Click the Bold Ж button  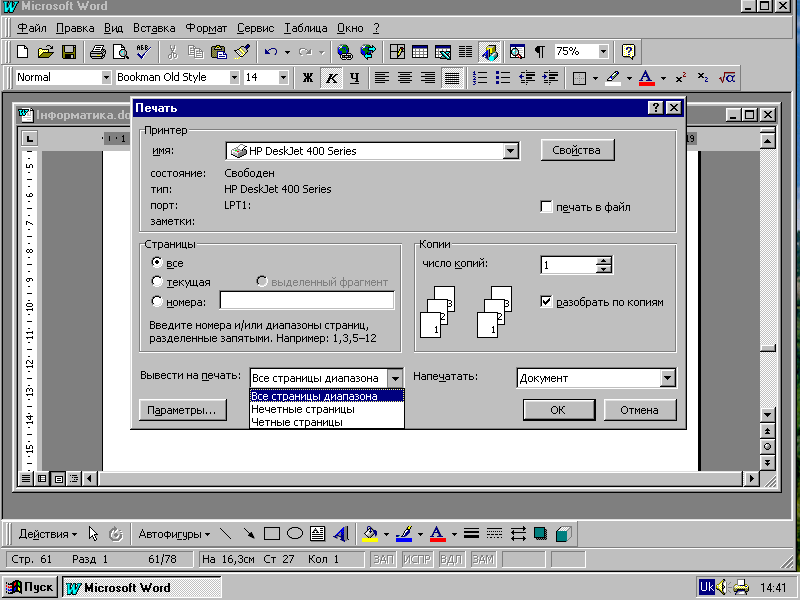(308, 78)
